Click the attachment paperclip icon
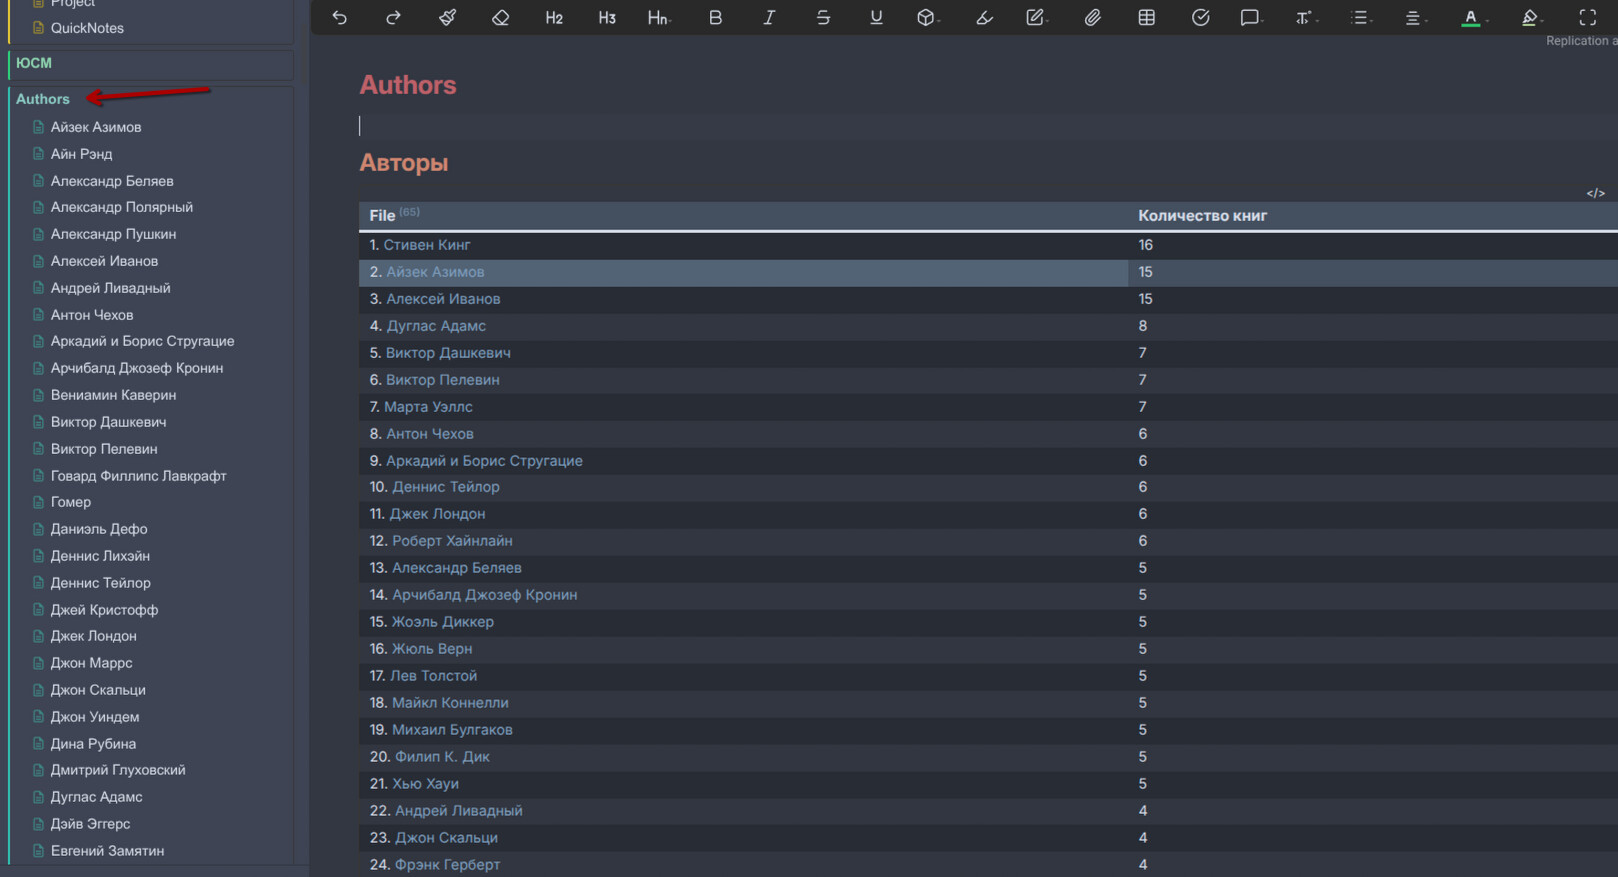The width and height of the screenshot is (1618, 877). click(x=1092, y=17)
